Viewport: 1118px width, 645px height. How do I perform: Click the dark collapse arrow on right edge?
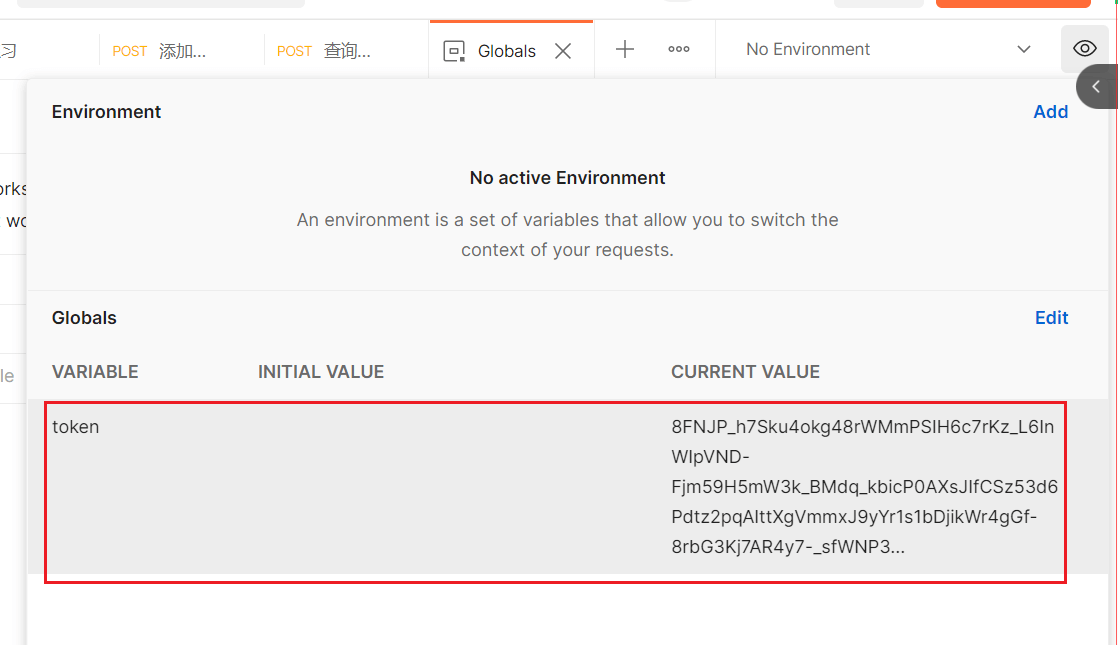[1096, 87]
